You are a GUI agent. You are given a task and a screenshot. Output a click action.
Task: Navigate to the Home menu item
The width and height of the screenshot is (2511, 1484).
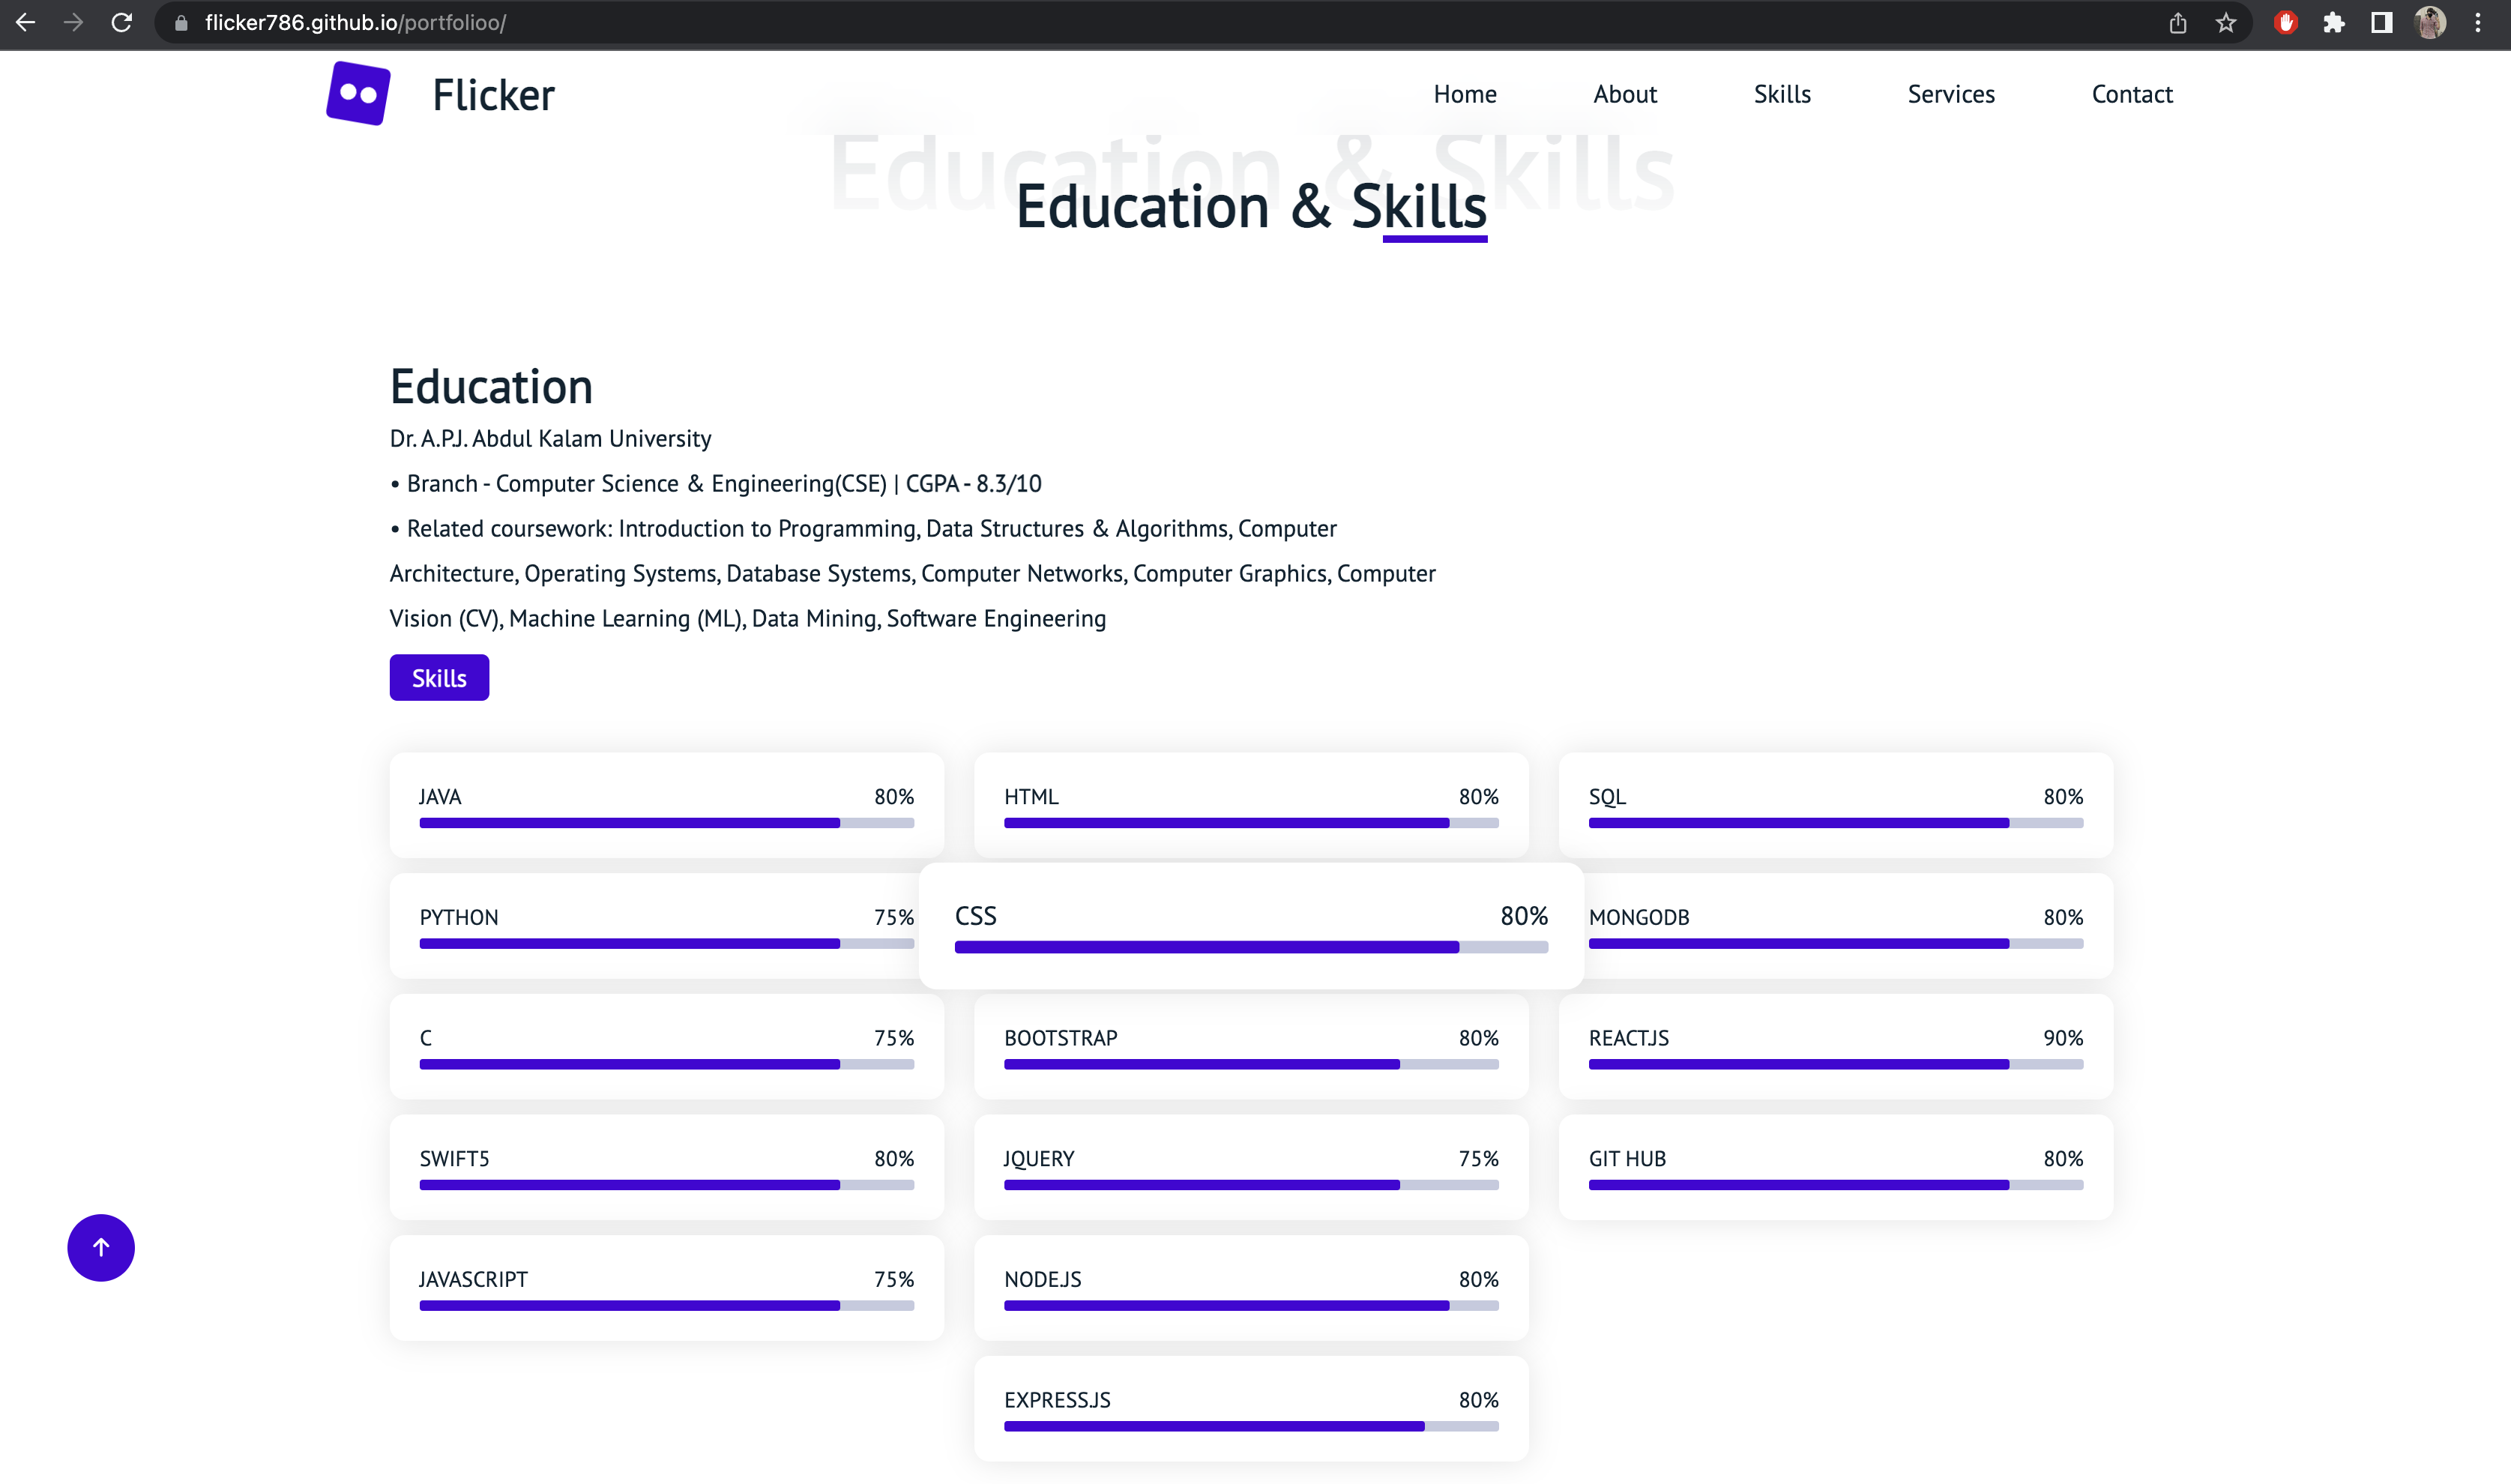[1464, 93]
